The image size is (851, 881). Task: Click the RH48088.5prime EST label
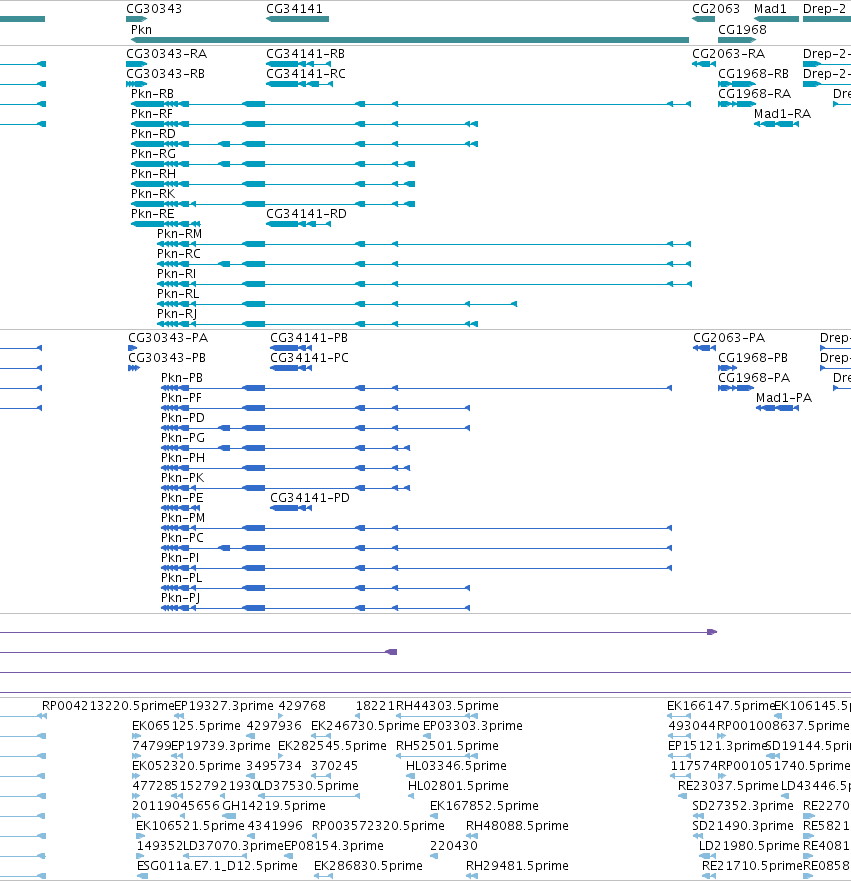coord(517,826)
